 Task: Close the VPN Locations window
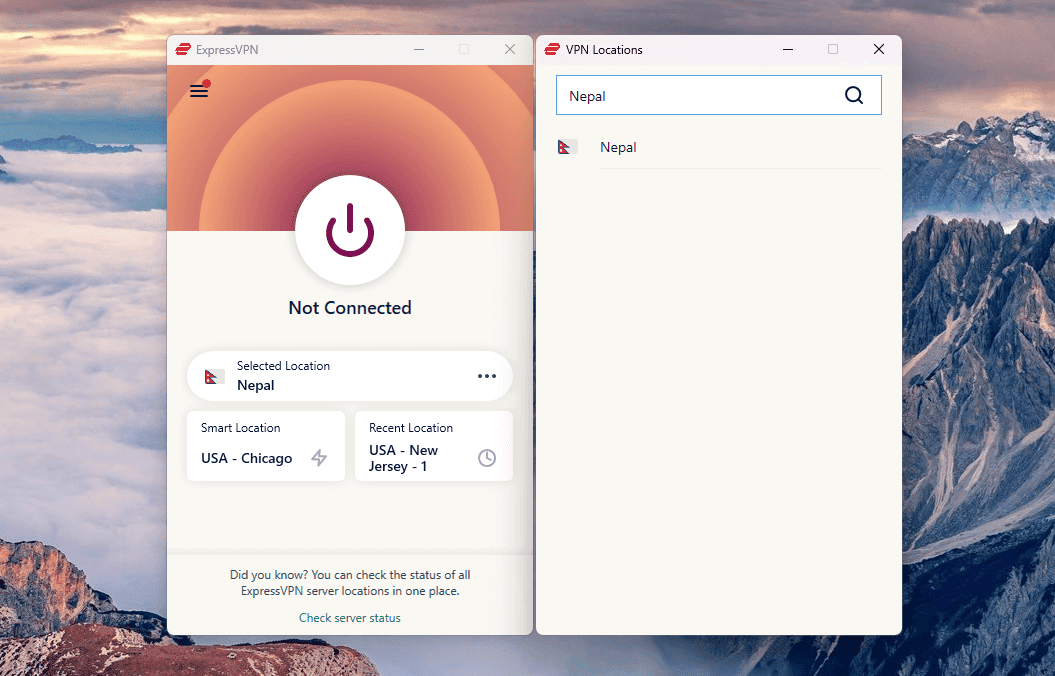879,49
